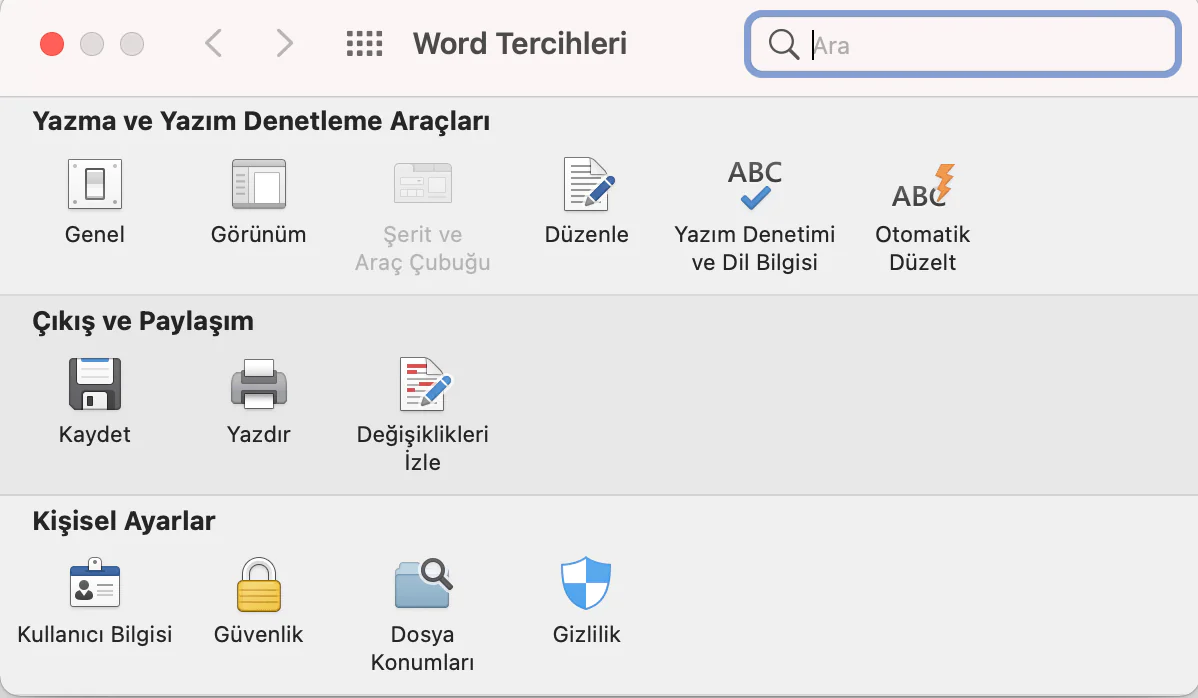1198x698 pixels.
Task: Open the Güvenlik padlock icon
Action: [259, 585]
